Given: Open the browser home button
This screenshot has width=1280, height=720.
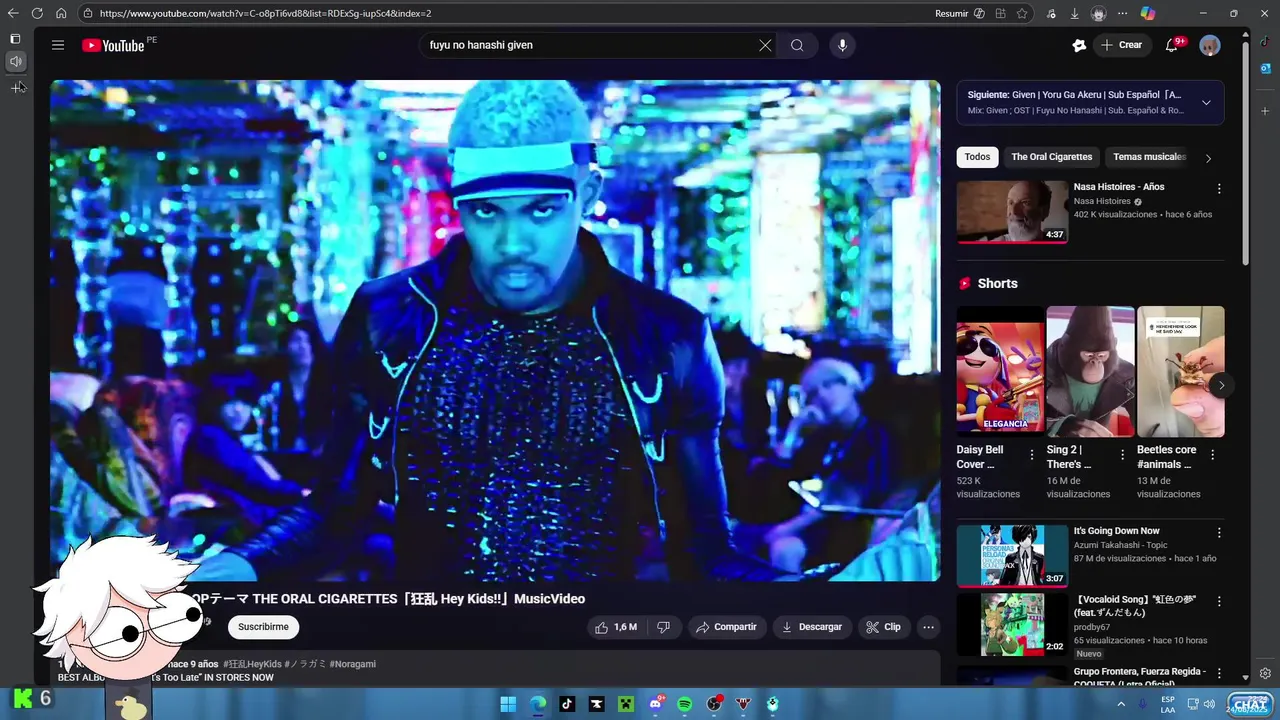Looking at the screenshot, I should (61, 13).
